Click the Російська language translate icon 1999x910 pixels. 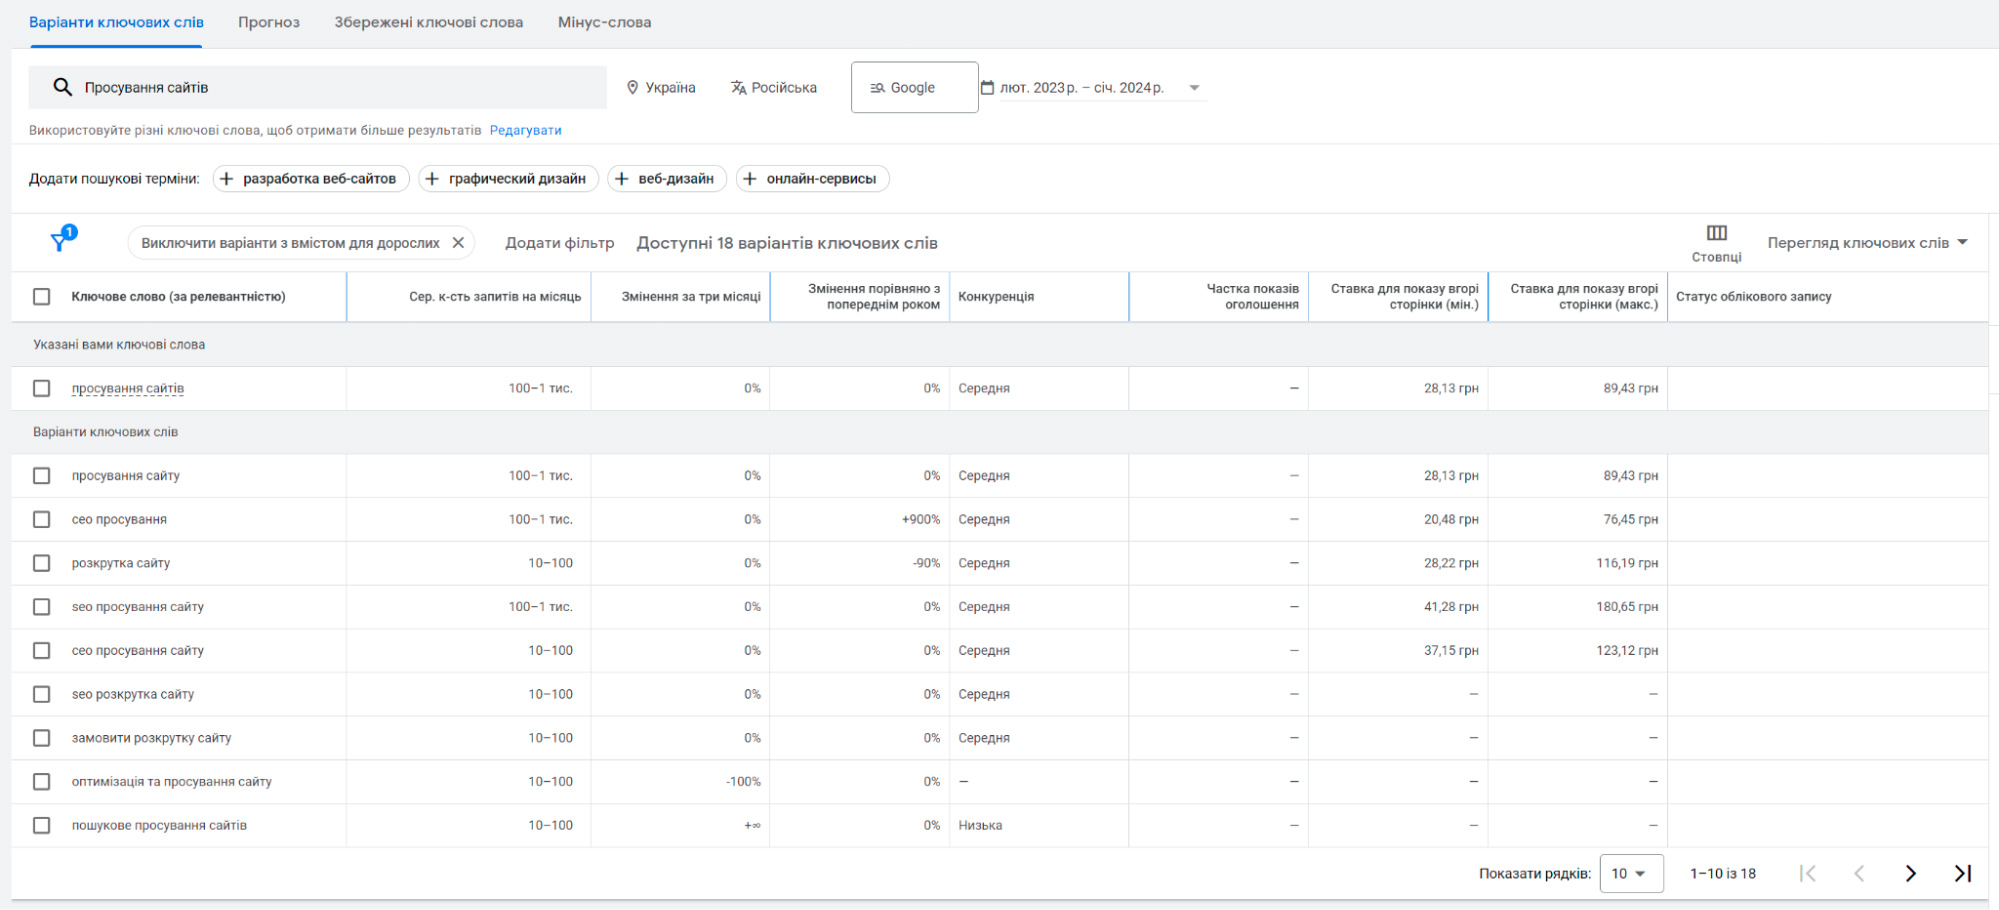738,87
